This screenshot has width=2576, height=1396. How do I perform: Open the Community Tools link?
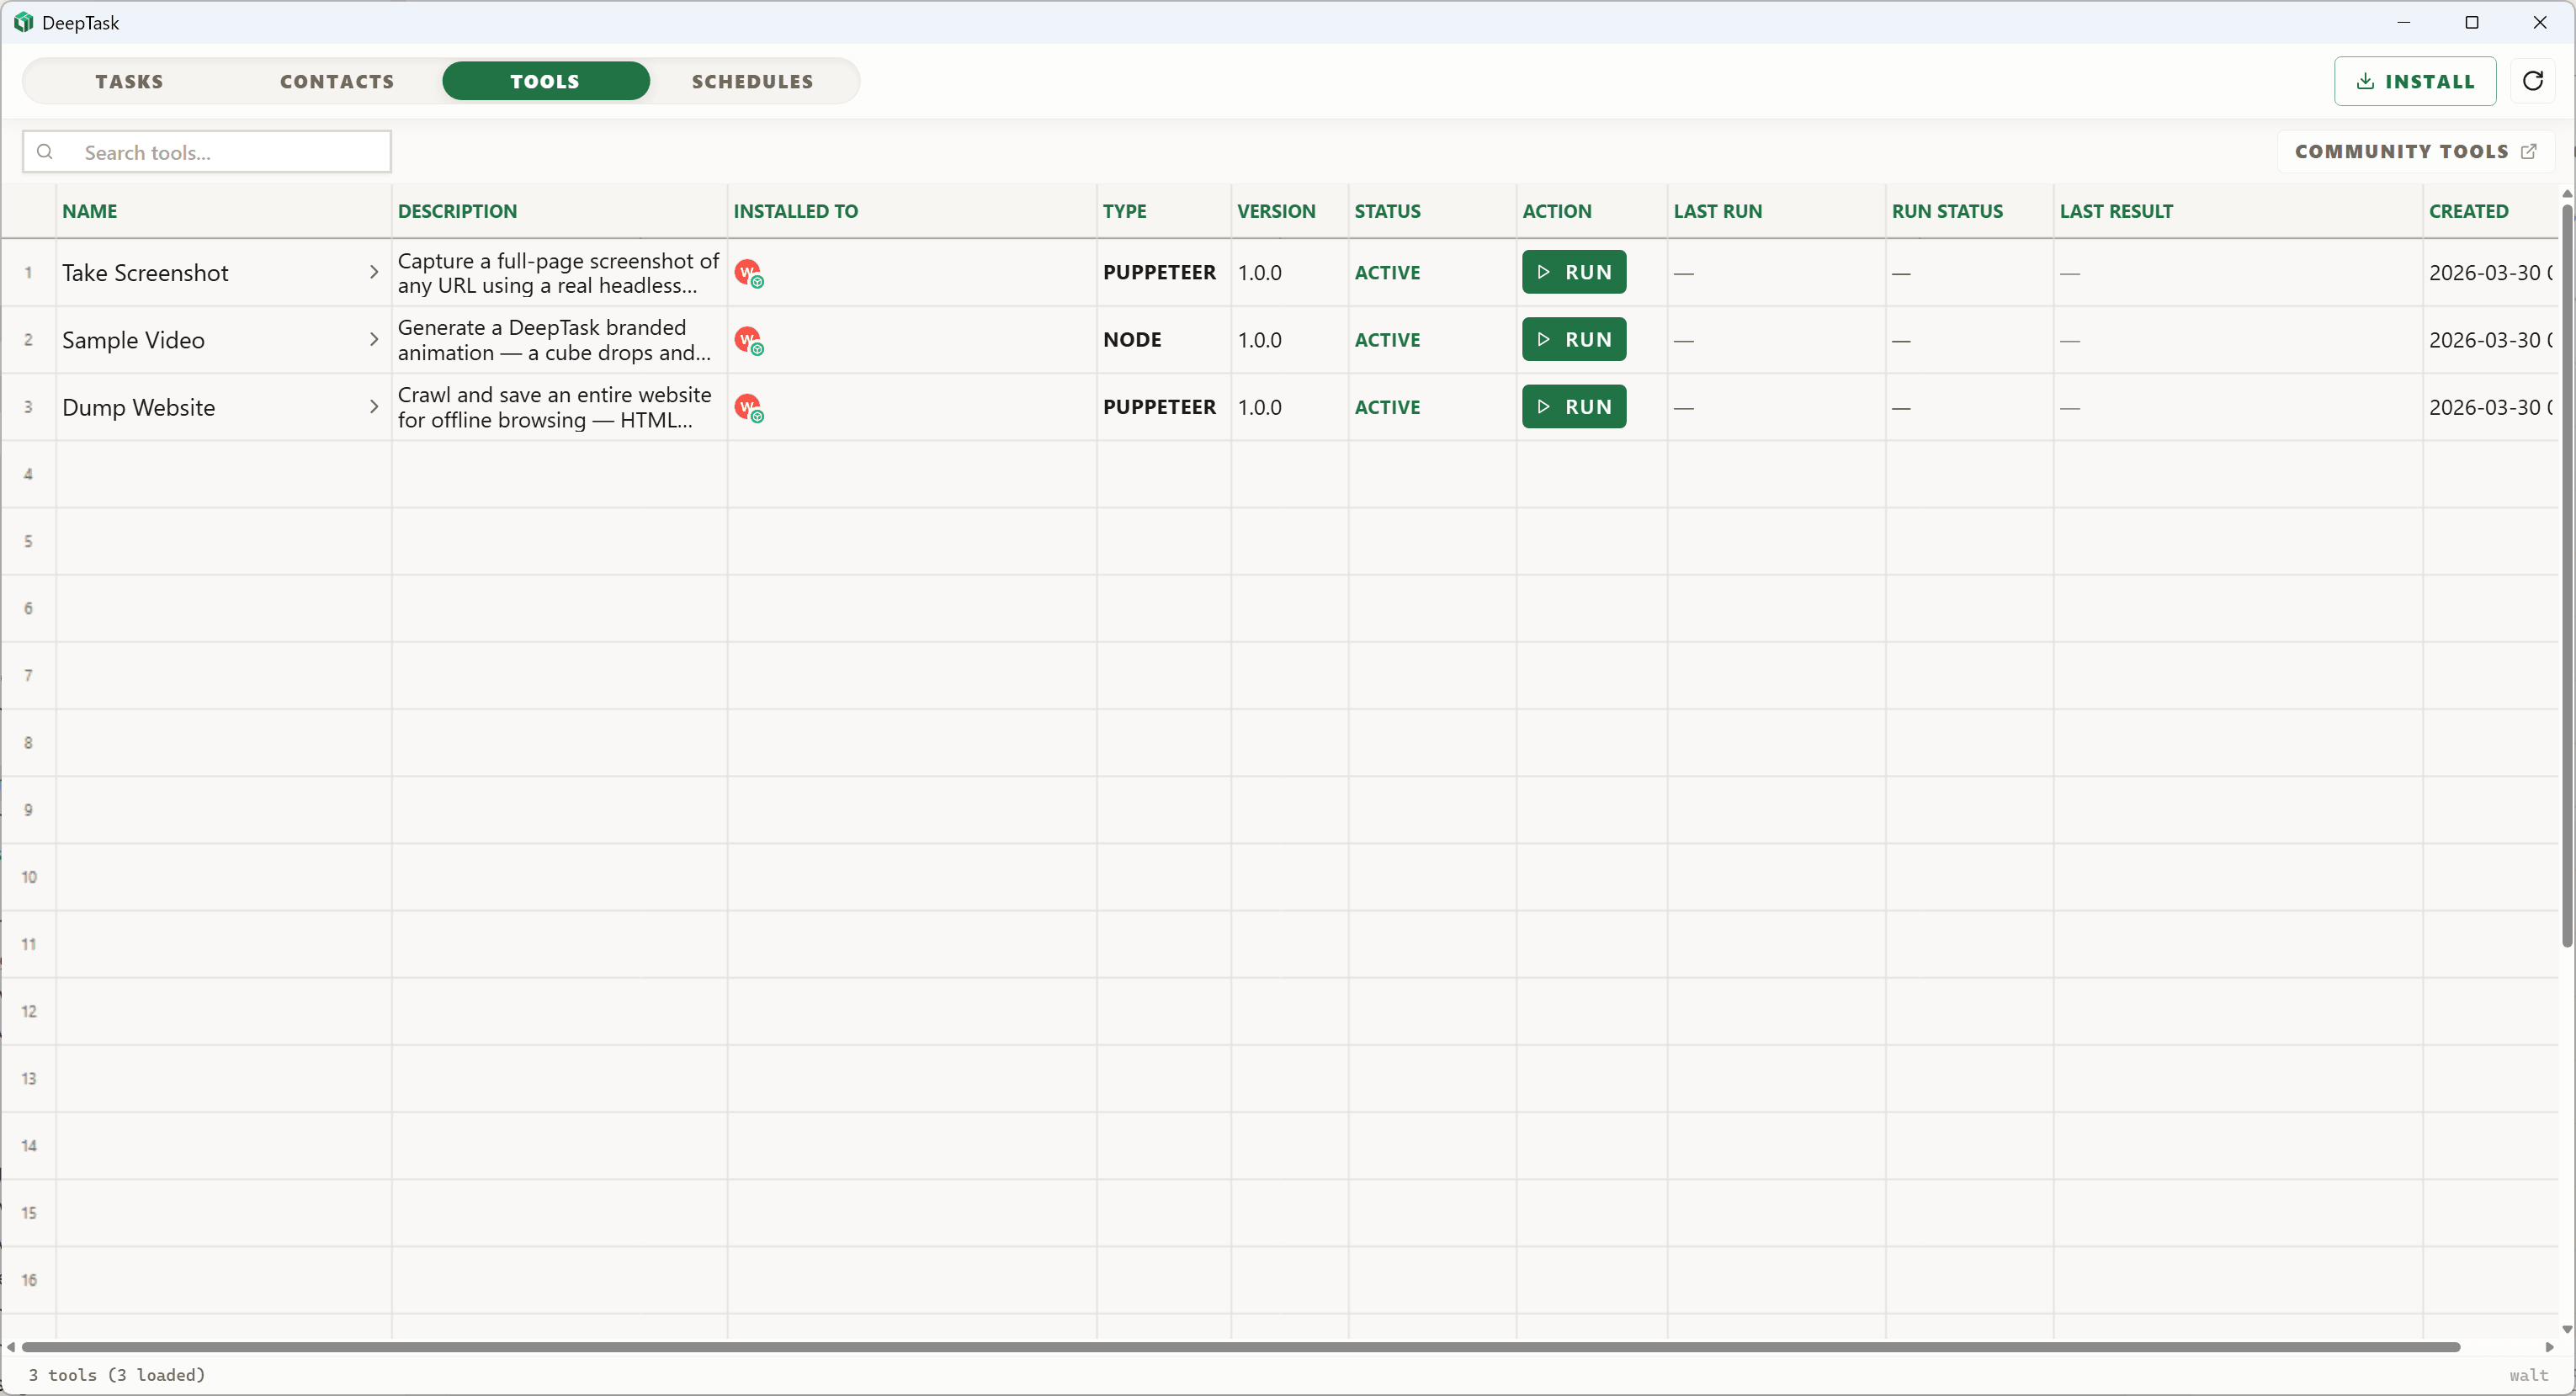pyautogui.click(x=2400, y=152)
